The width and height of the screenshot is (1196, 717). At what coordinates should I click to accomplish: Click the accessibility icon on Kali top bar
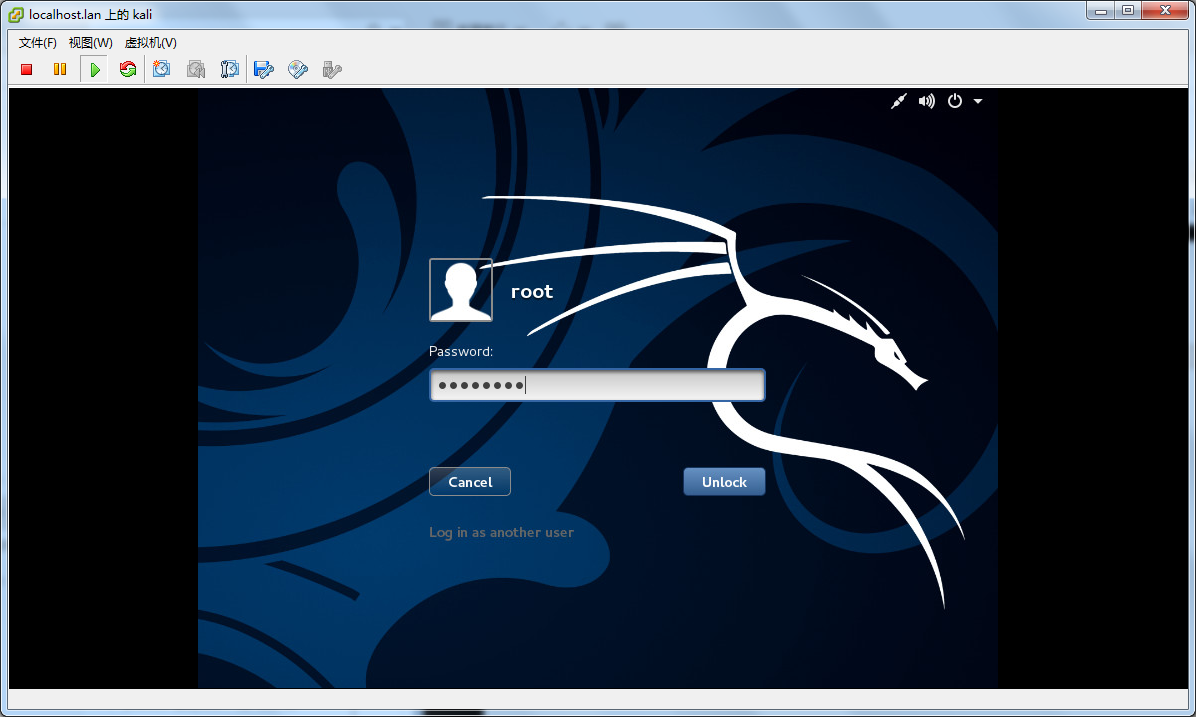[x=899, y=101]
